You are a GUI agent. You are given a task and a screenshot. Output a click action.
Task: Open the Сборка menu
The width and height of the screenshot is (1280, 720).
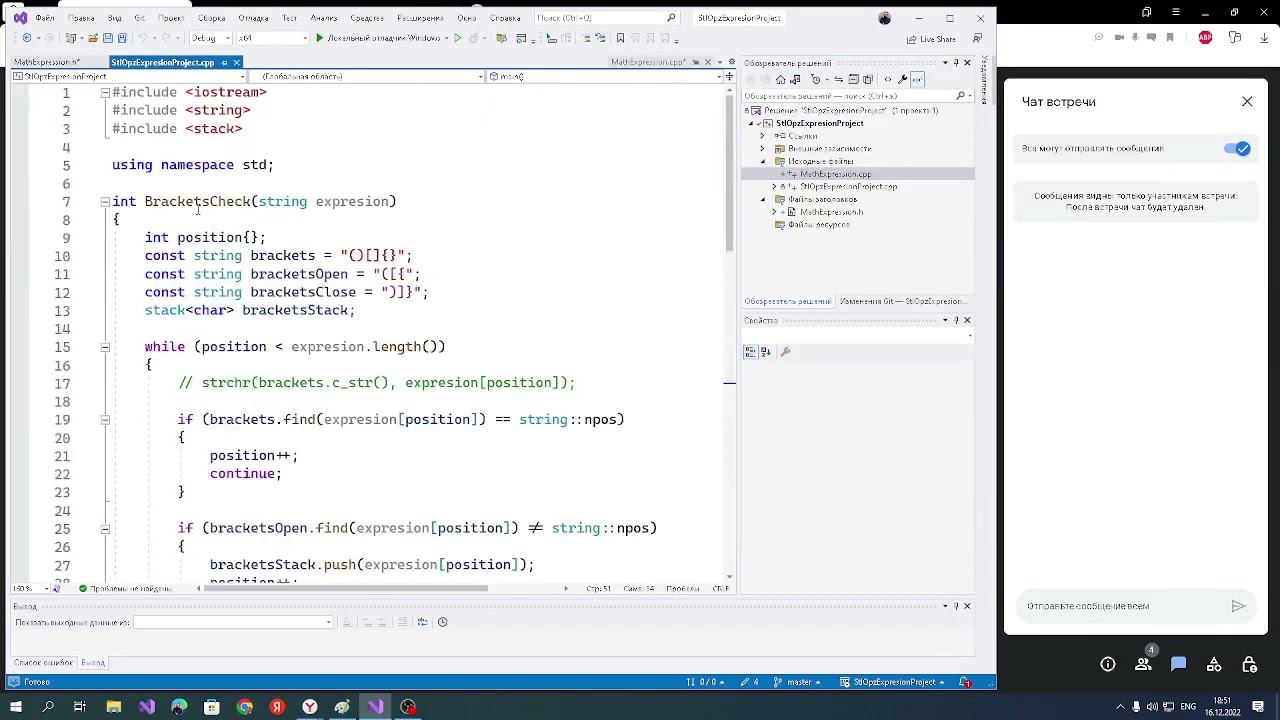tap(211, 18)
